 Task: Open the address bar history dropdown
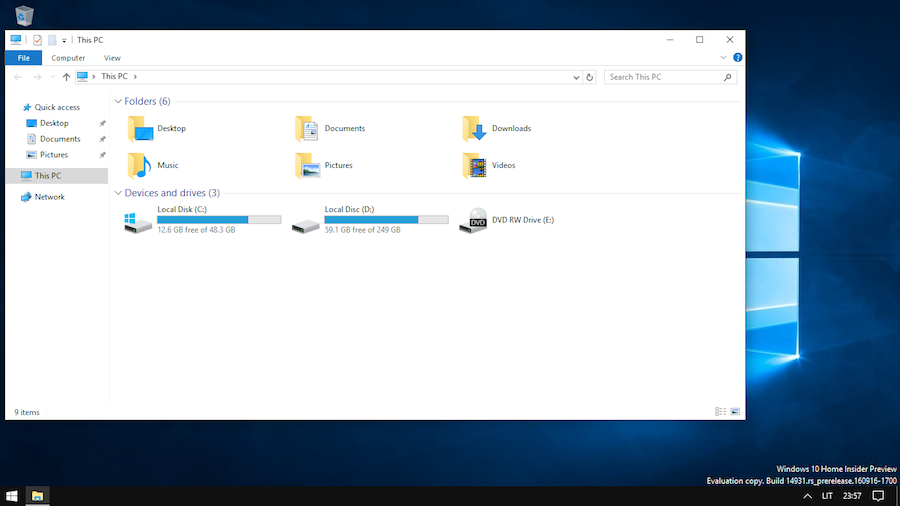576,77
